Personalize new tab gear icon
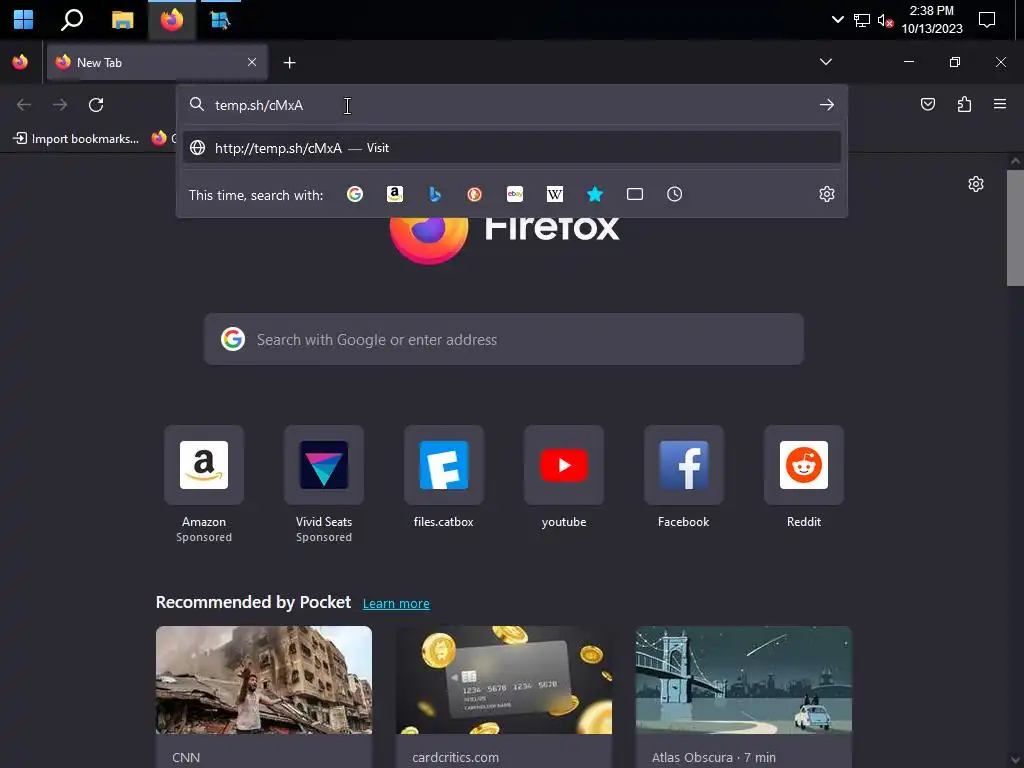This screenshot has width=1024, height=768. click(x=976, y=184)
